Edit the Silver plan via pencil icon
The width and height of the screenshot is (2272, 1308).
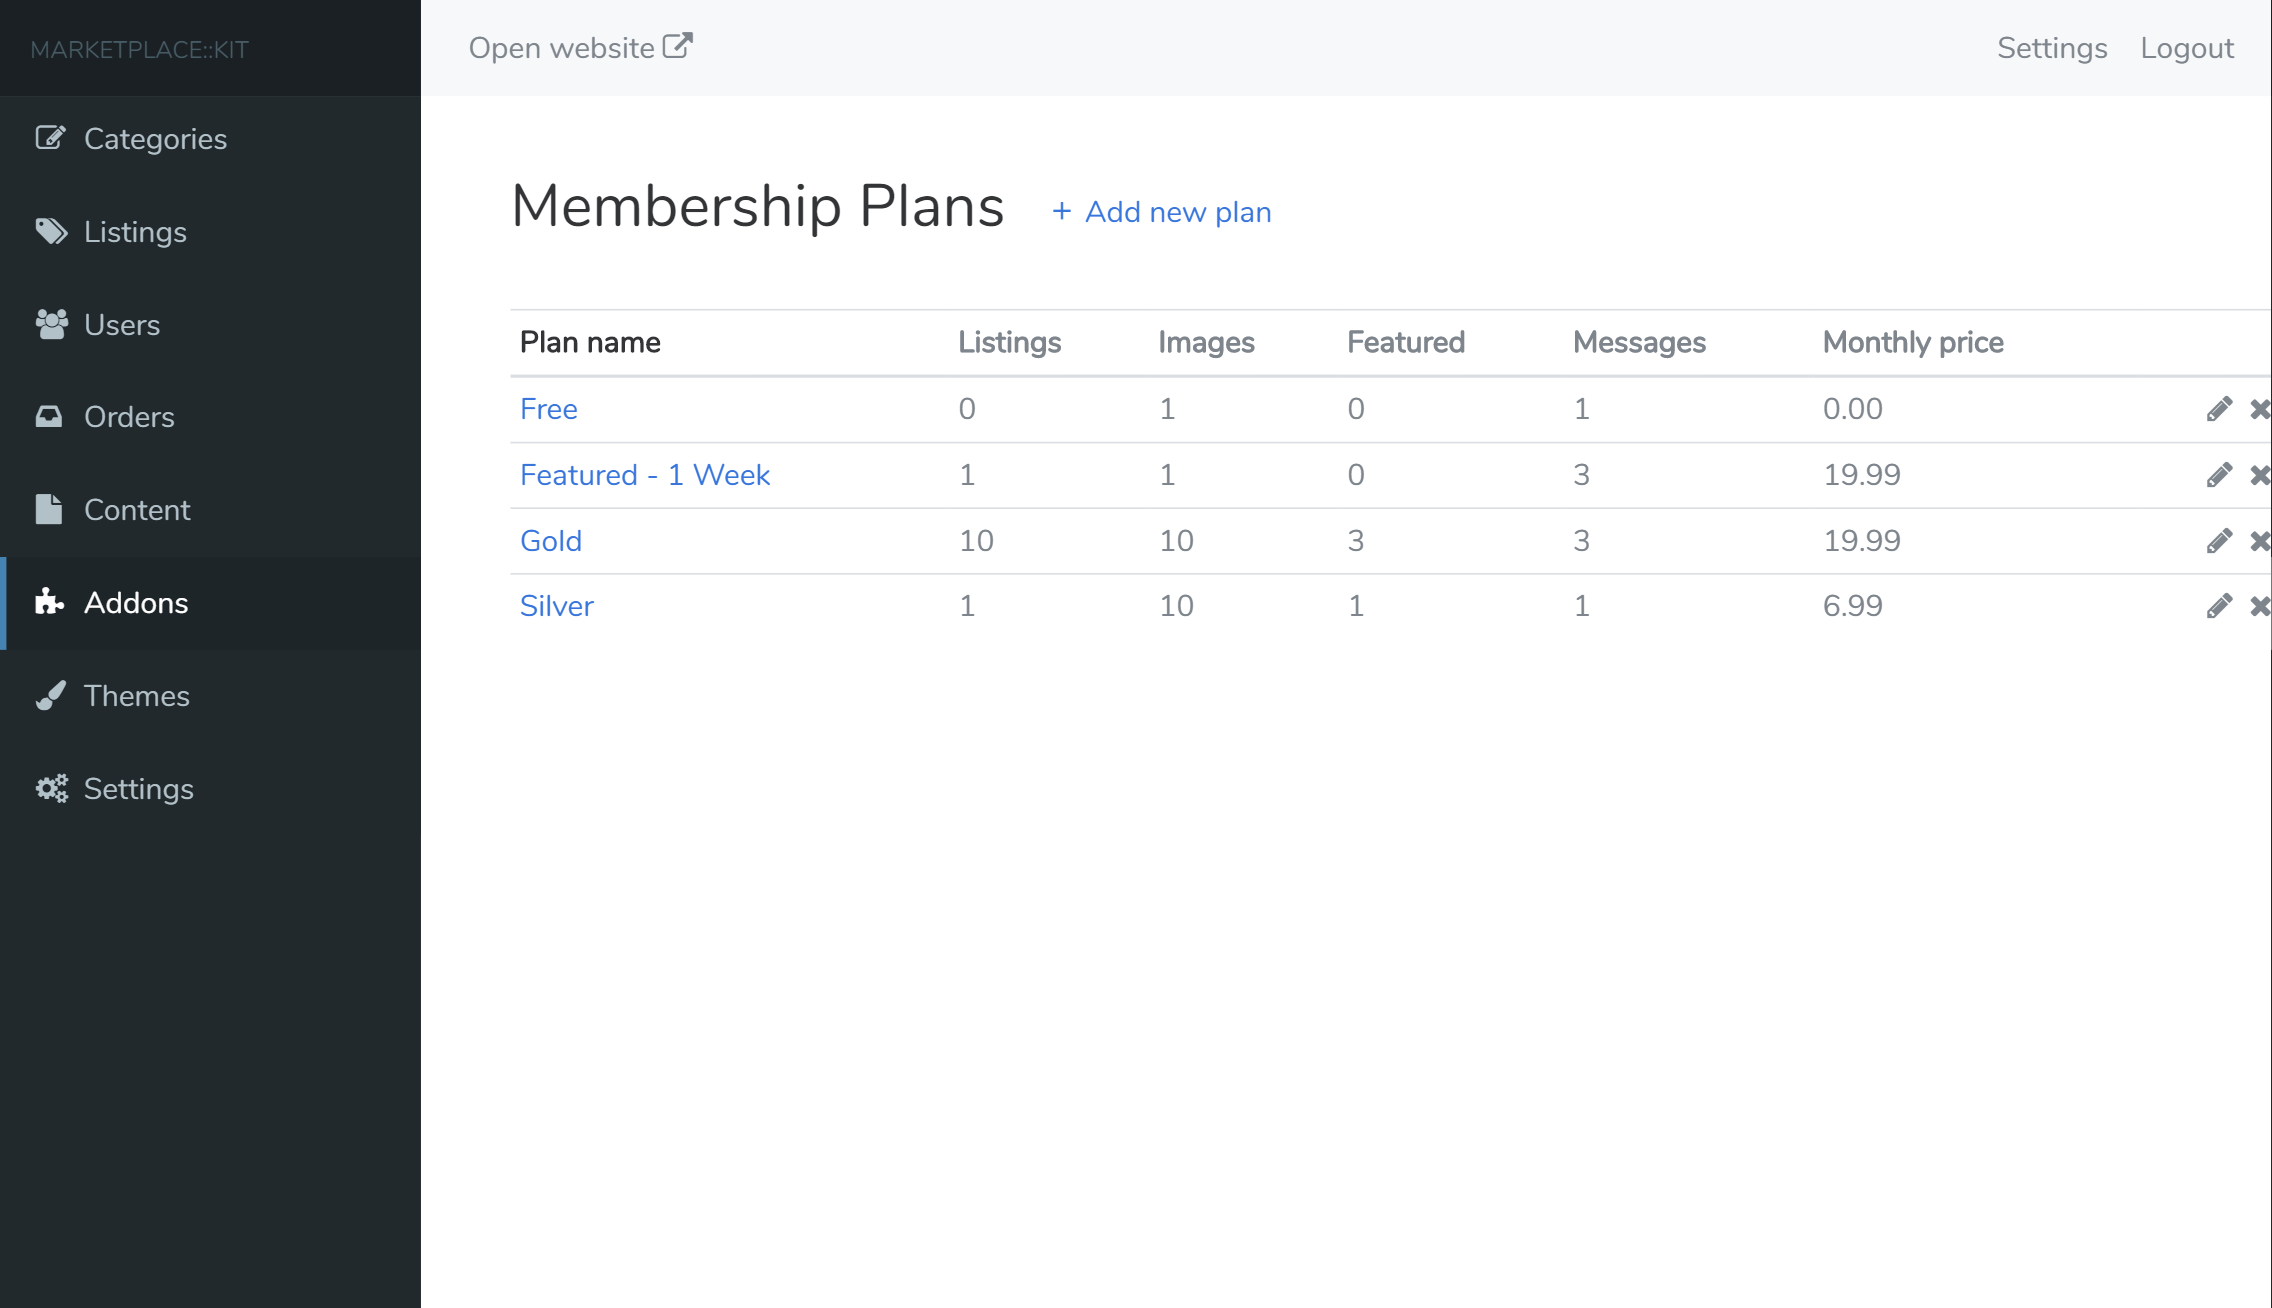click(x=2219, y=606)
